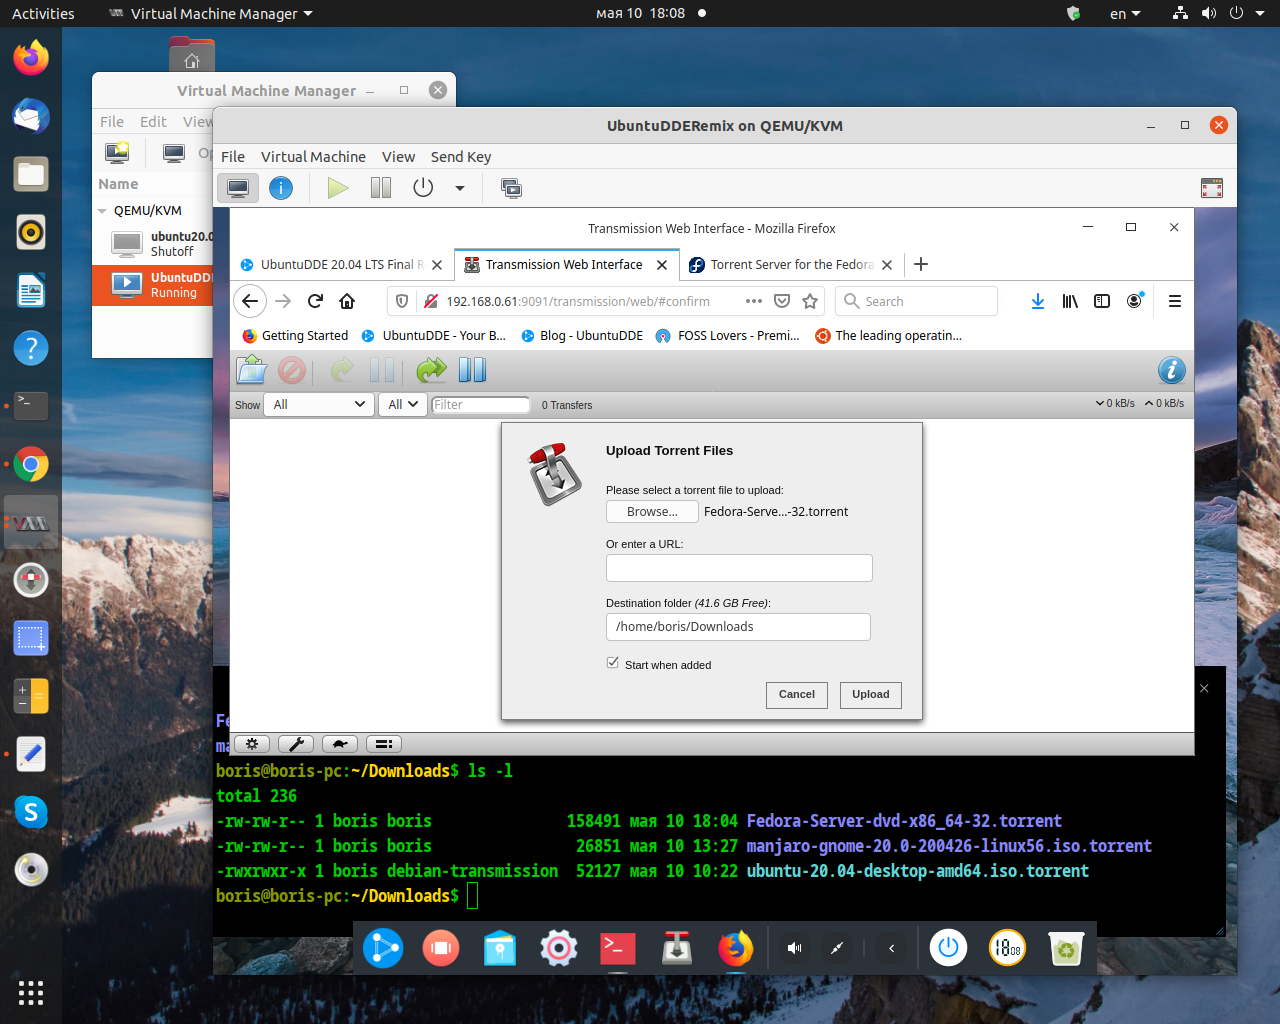Screen dimensions: 1280x1024
Task: Open trash in guest dock
Action: 1066,947
